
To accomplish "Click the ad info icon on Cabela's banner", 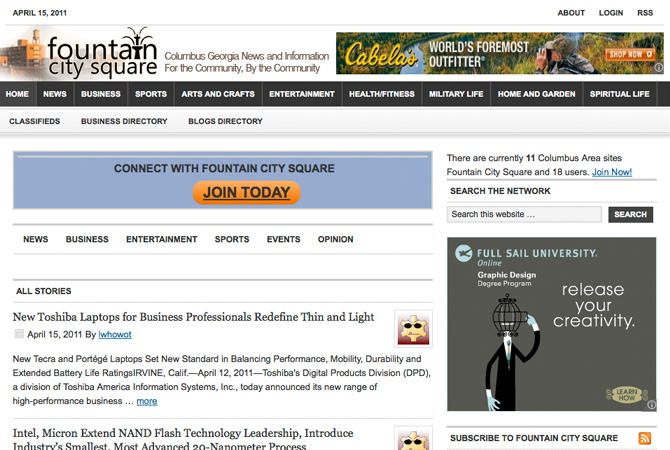I will [x=658, y=68].
